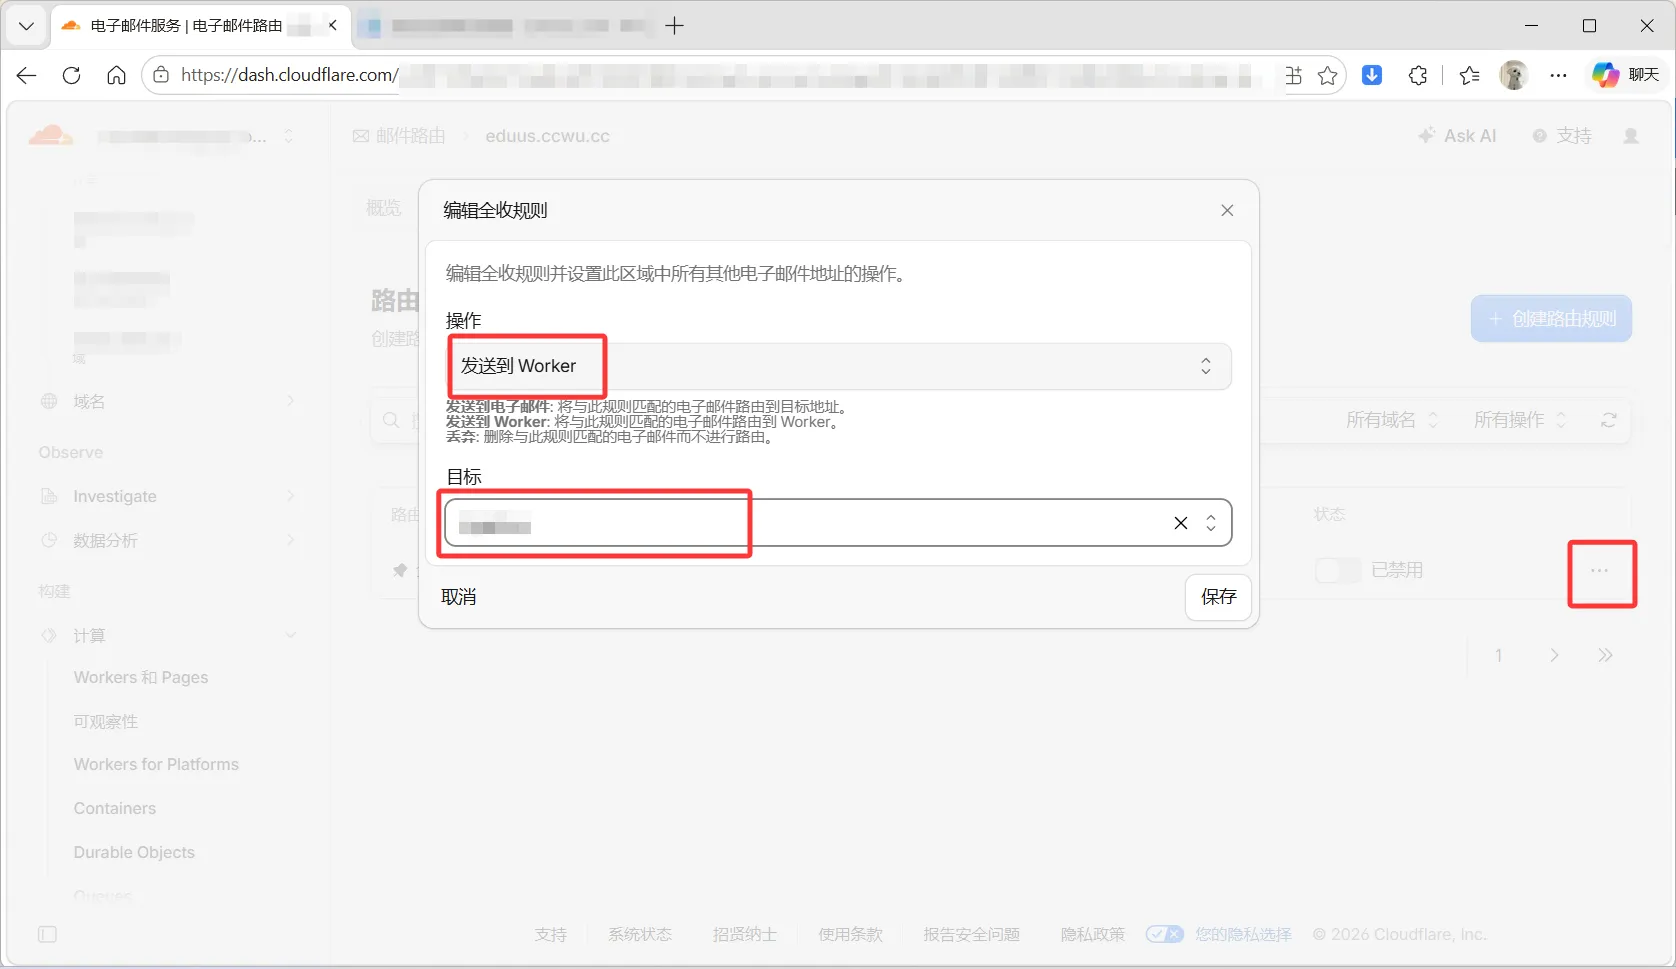Click 保存 to save the rule
The image size is (1676, 969).
[x=1218, y=597]
